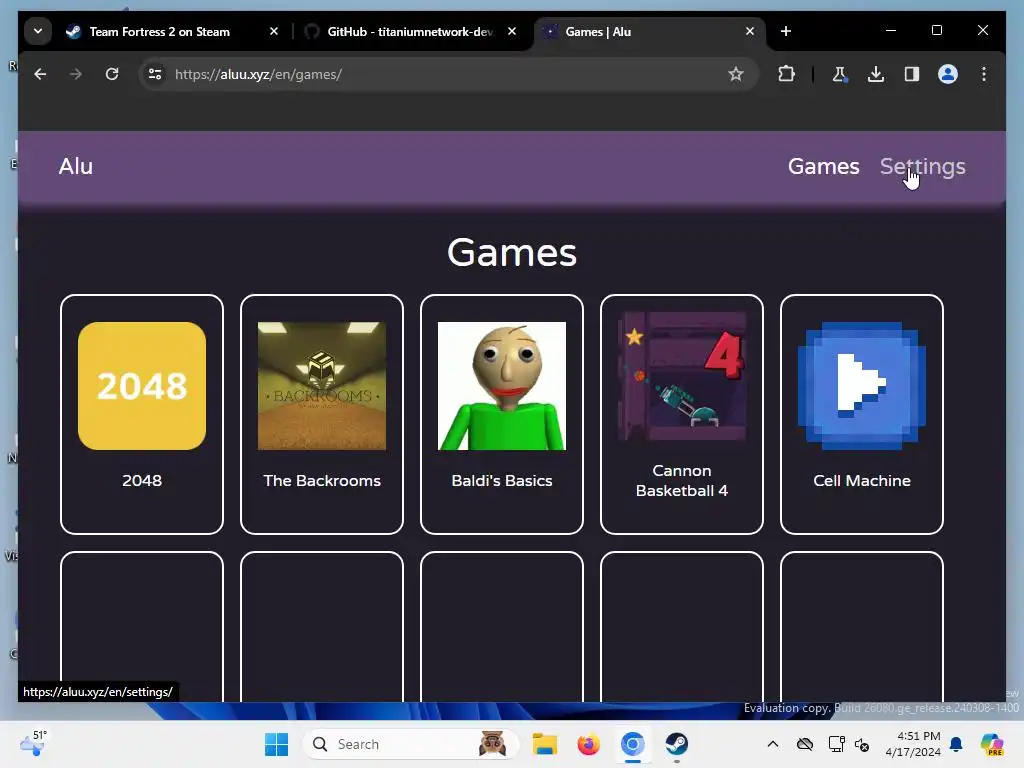
Task: Open the Alu home logo link
Action: (76, 167)
